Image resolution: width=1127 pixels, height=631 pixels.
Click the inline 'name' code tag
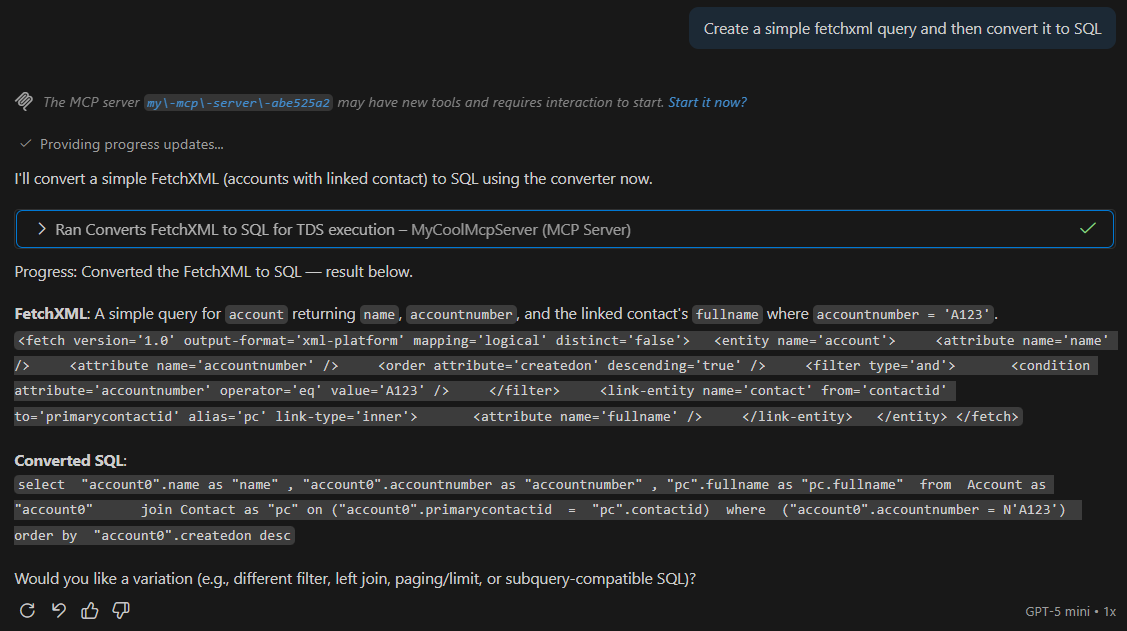(379, 314)
